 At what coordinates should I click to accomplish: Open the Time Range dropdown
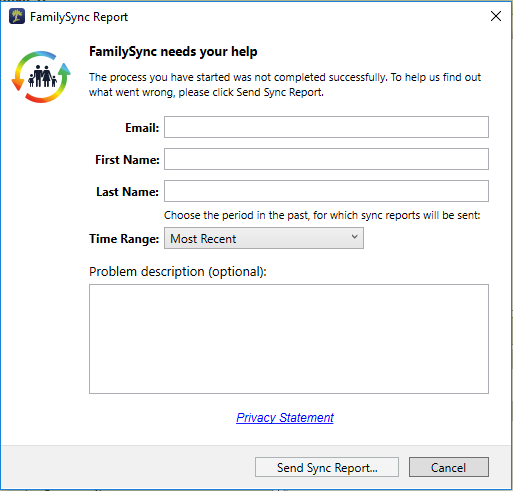point(264,238)
